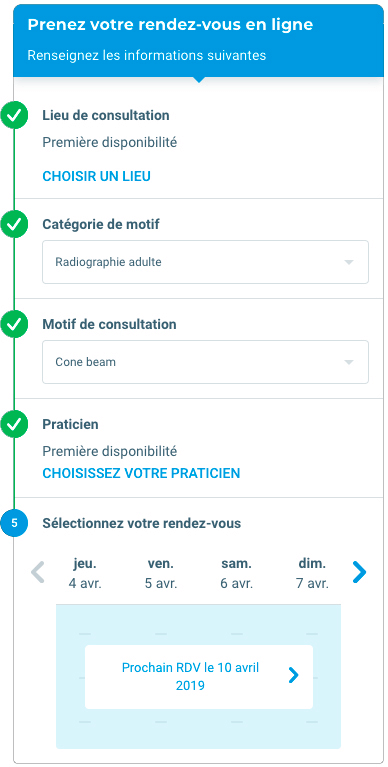Click the blue step 5 circle
The height and width of the screenshot is (767, 388).
(14, 523)
